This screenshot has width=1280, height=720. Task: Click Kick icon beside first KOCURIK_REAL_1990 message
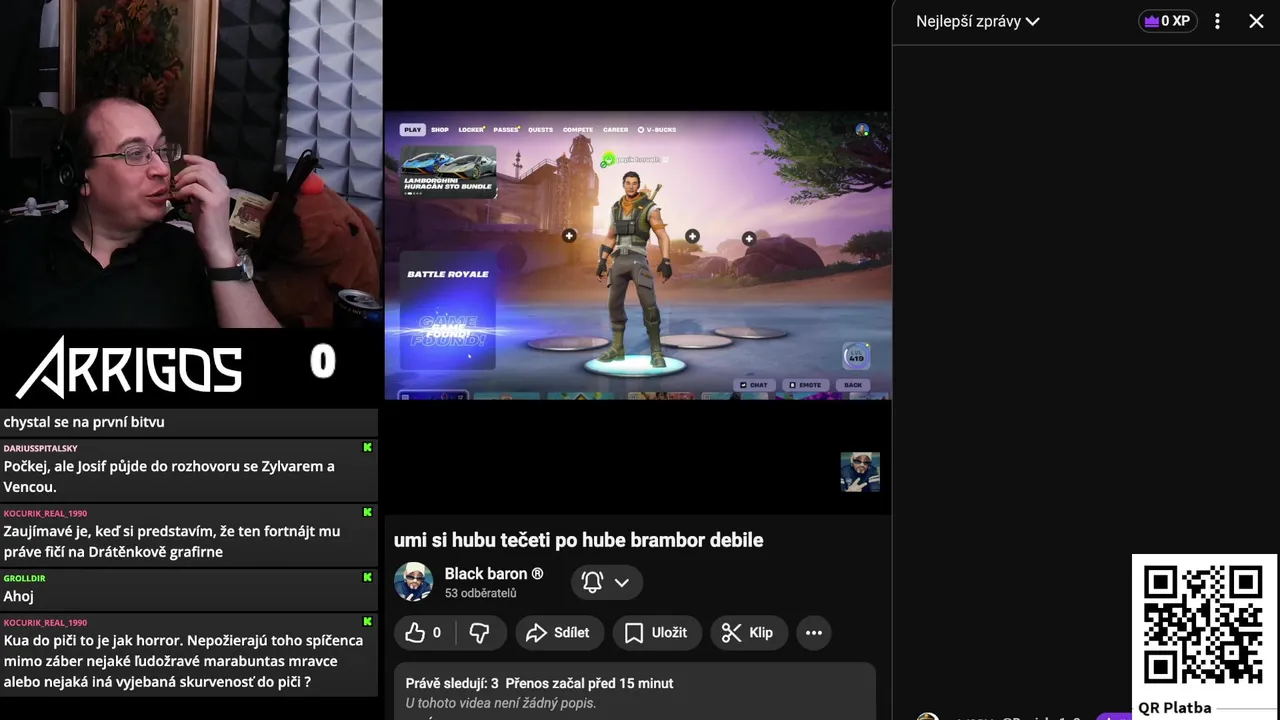coord(367,513)
